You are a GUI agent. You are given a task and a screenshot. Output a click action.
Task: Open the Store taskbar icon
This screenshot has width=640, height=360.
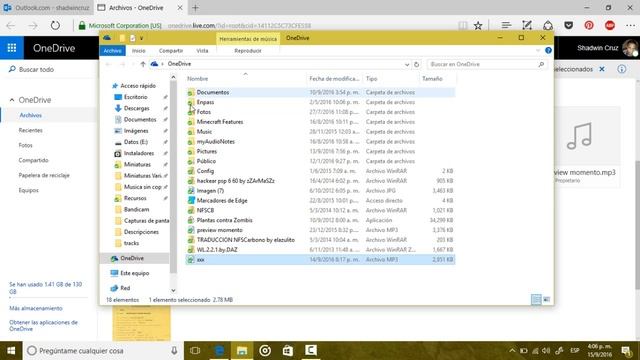click(x=288, y=351)
